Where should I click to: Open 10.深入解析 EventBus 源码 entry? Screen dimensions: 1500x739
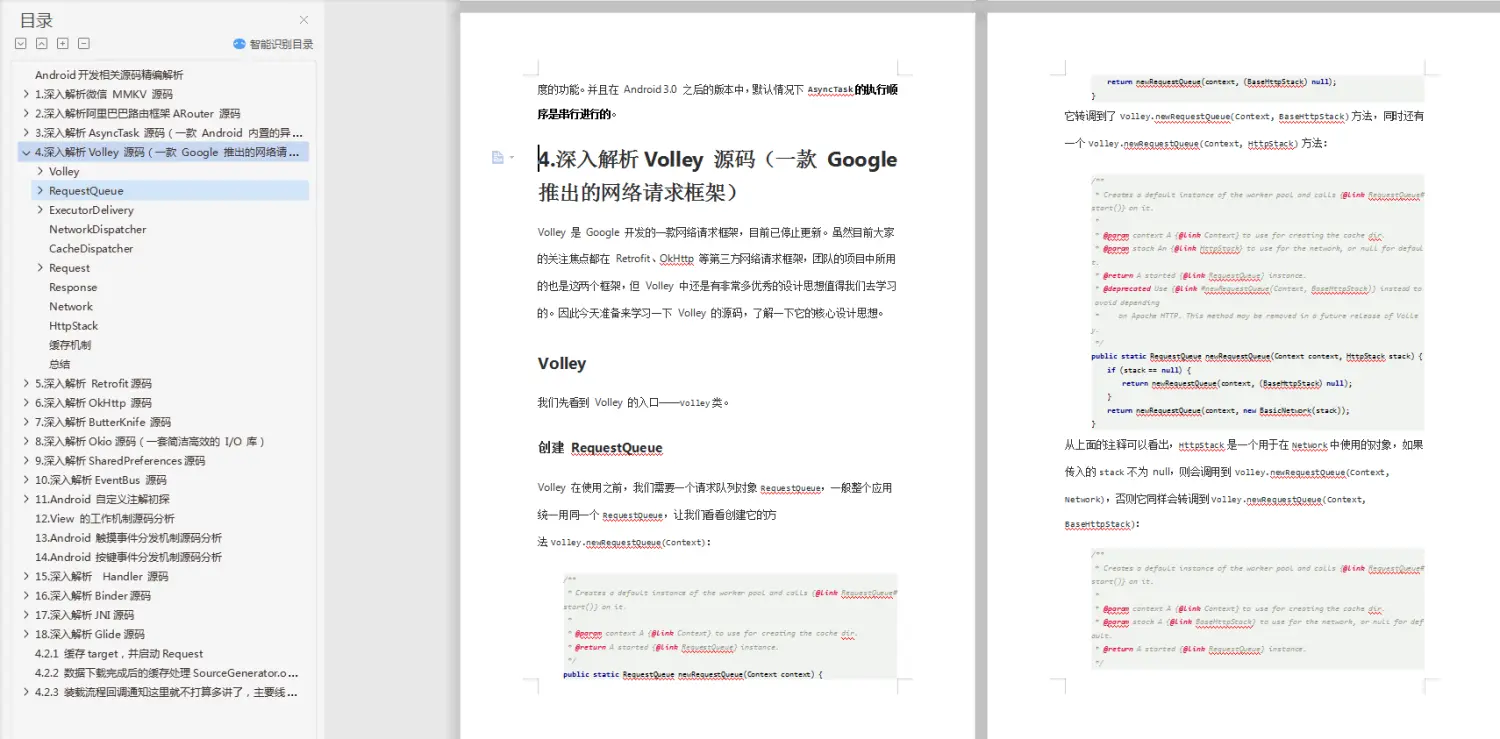coord(101,480)
